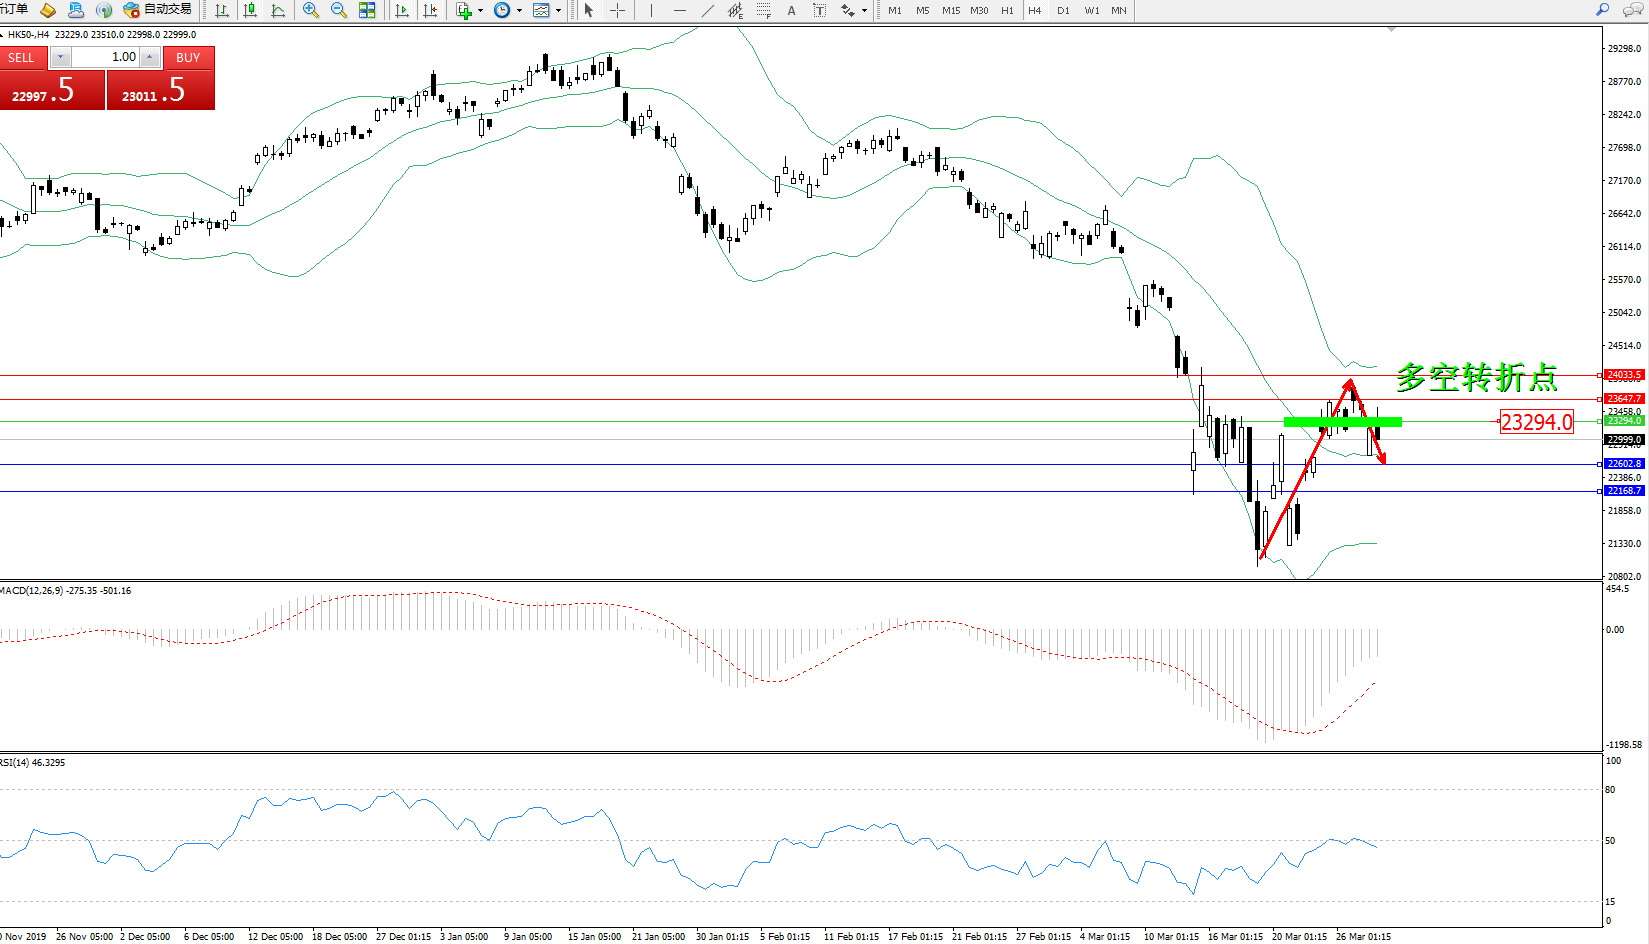
Task: Click the zoom in magnifier icon
Action: click(x=311, y=10)
